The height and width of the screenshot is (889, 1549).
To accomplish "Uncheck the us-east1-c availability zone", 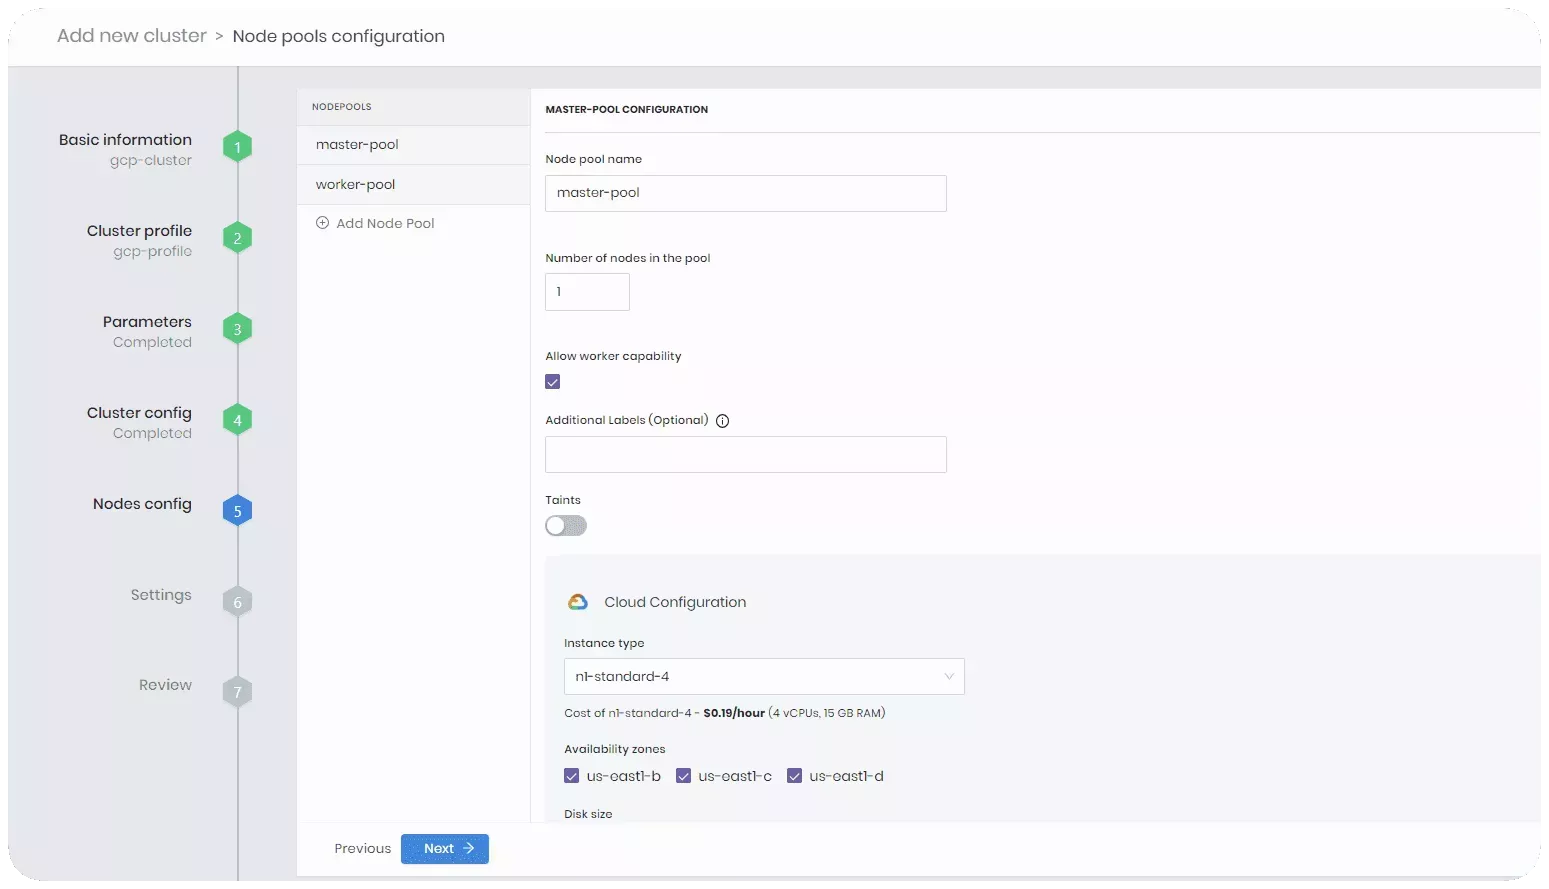I will [x=684, y=776].
